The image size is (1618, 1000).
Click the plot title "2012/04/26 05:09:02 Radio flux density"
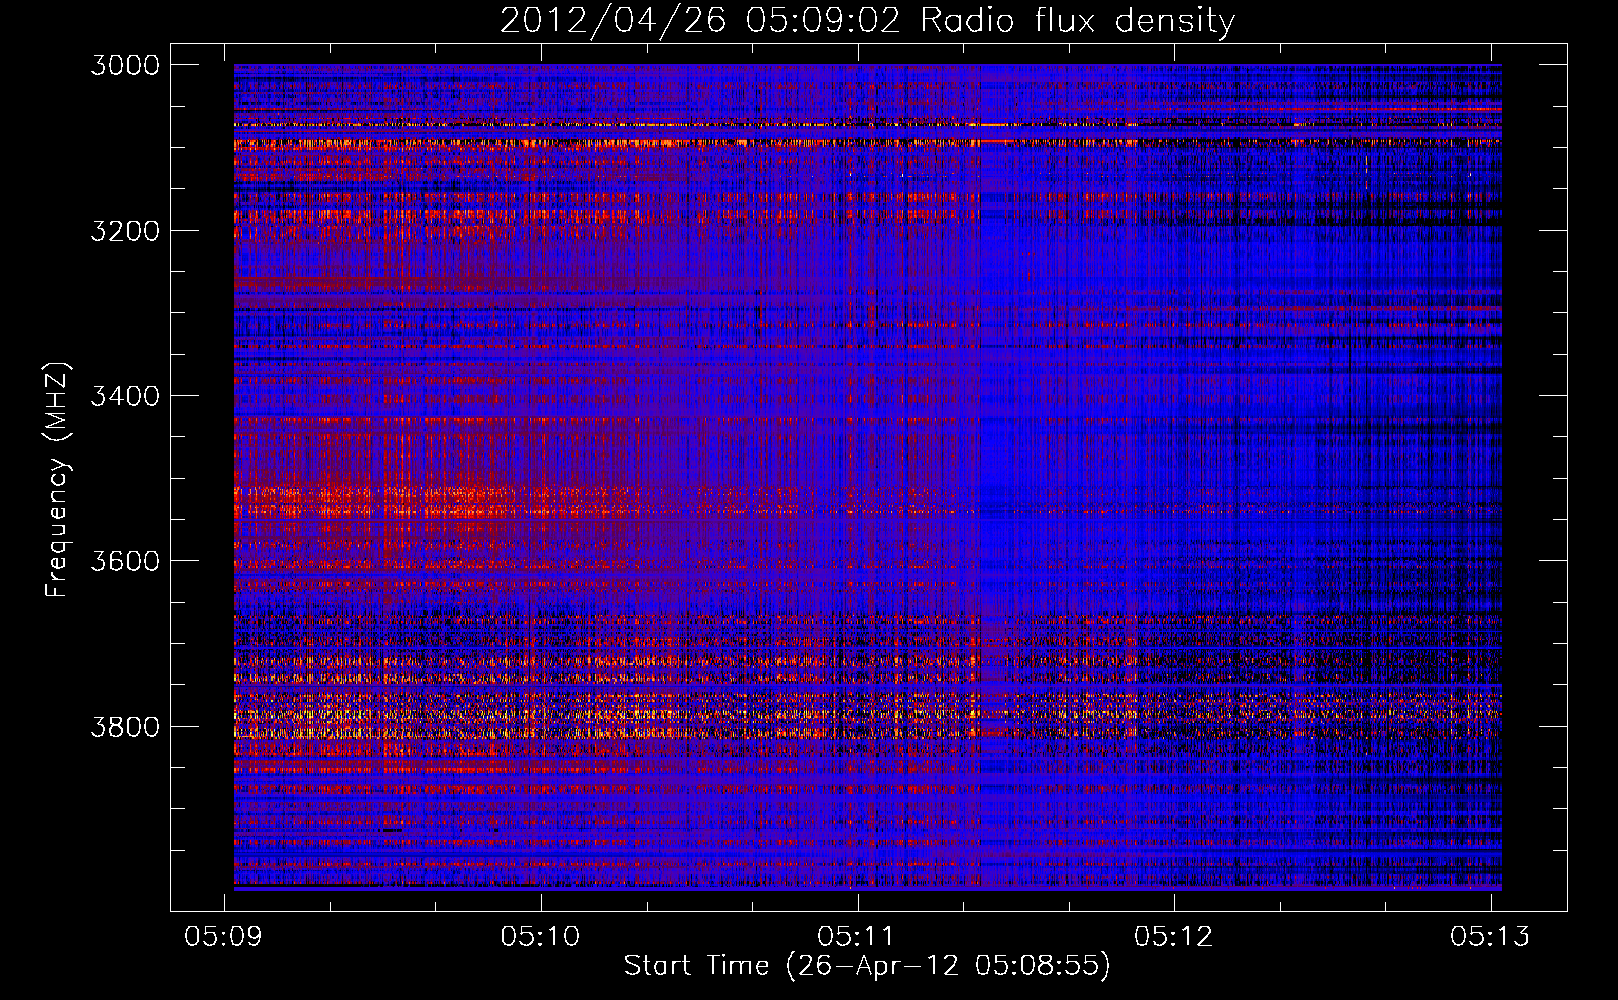tap(867, 21)
